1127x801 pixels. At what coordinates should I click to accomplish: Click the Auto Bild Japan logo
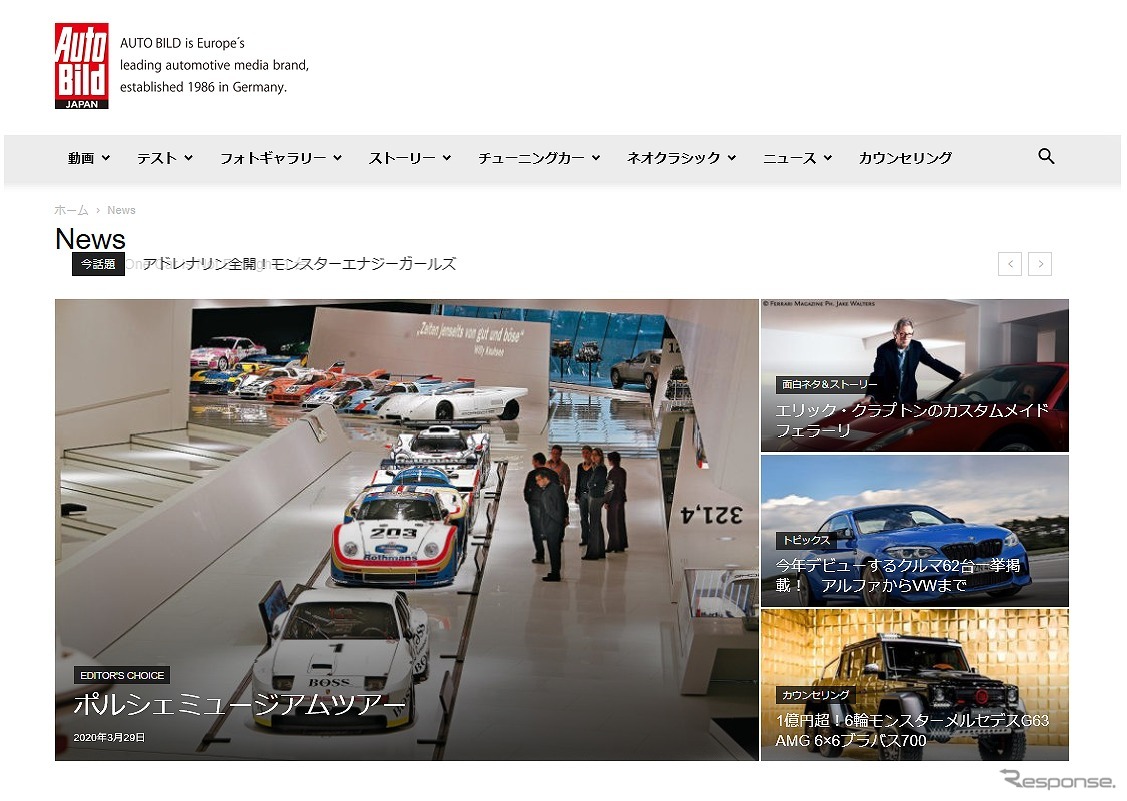(x=81, y=66)
